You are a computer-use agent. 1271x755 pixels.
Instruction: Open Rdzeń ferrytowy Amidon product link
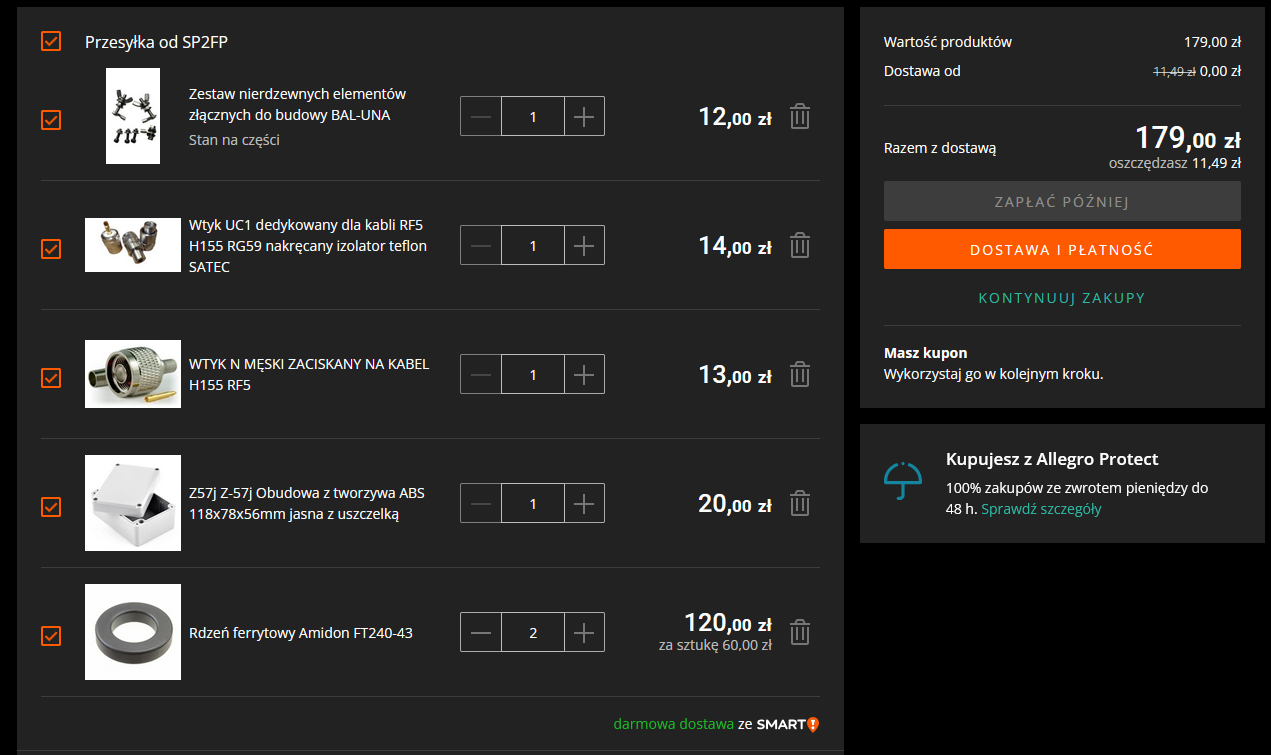click(x=301, y=633)
